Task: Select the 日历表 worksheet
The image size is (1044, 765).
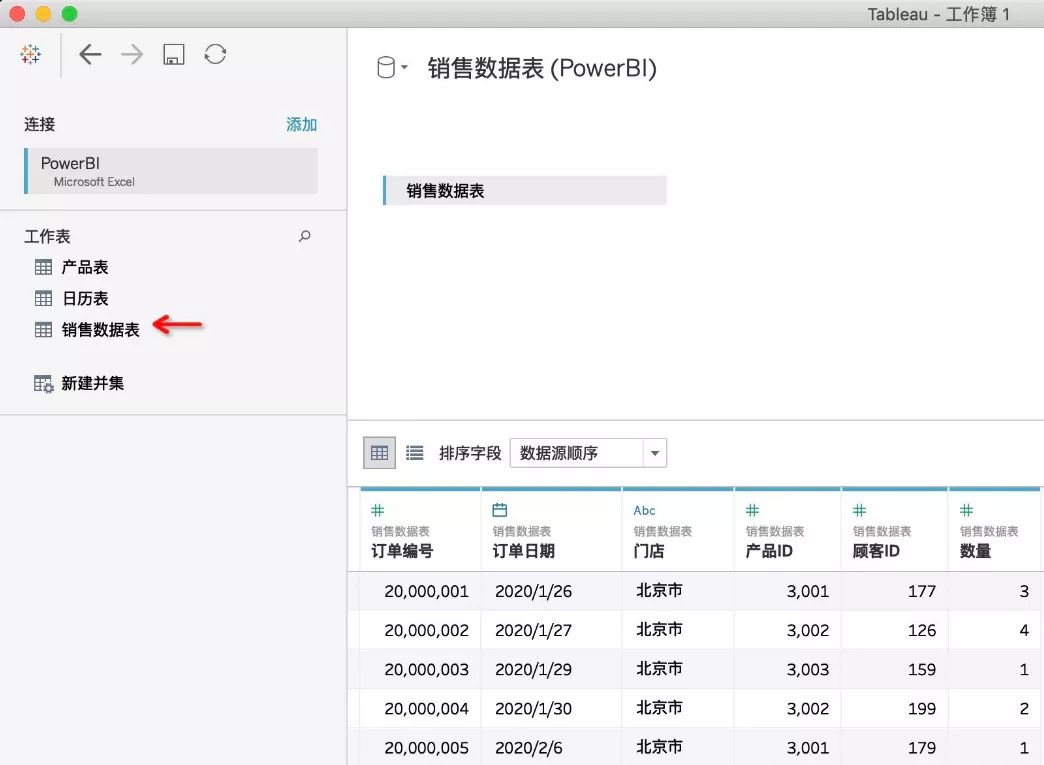Action: [x=85, y=298]
